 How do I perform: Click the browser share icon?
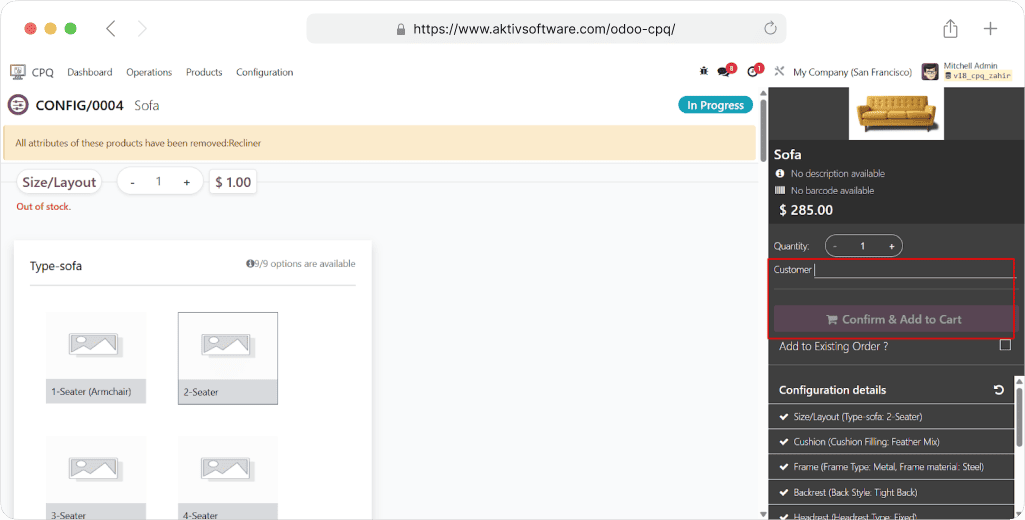(950, 29)
